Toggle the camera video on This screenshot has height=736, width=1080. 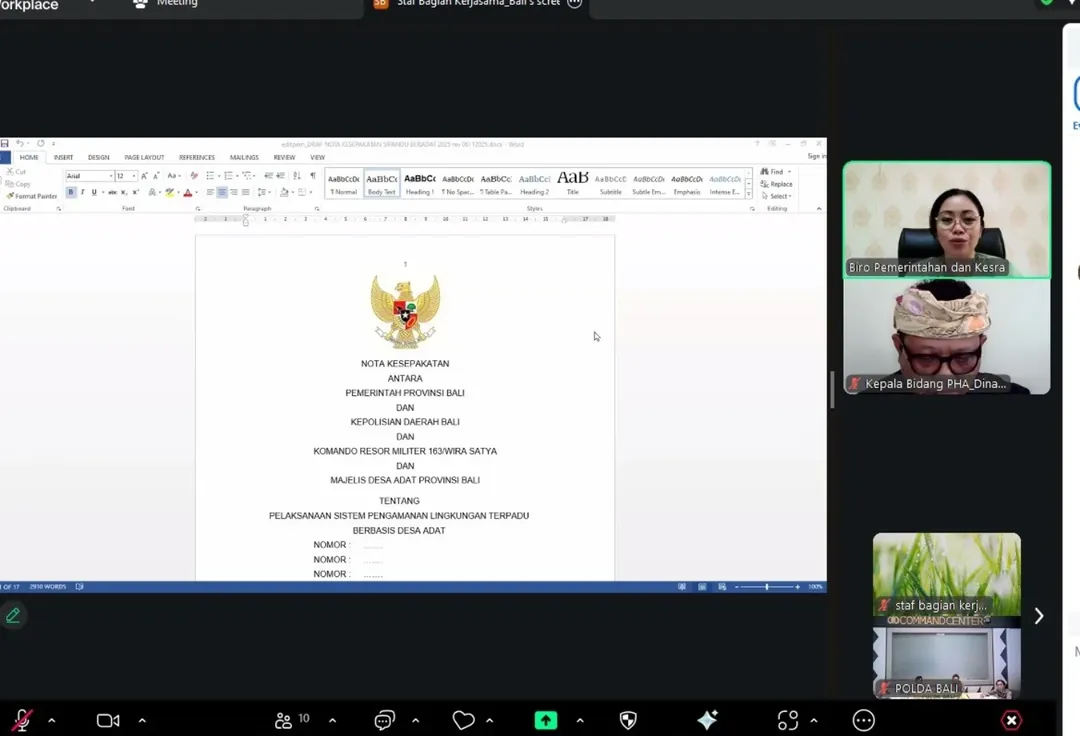point(108,720)
